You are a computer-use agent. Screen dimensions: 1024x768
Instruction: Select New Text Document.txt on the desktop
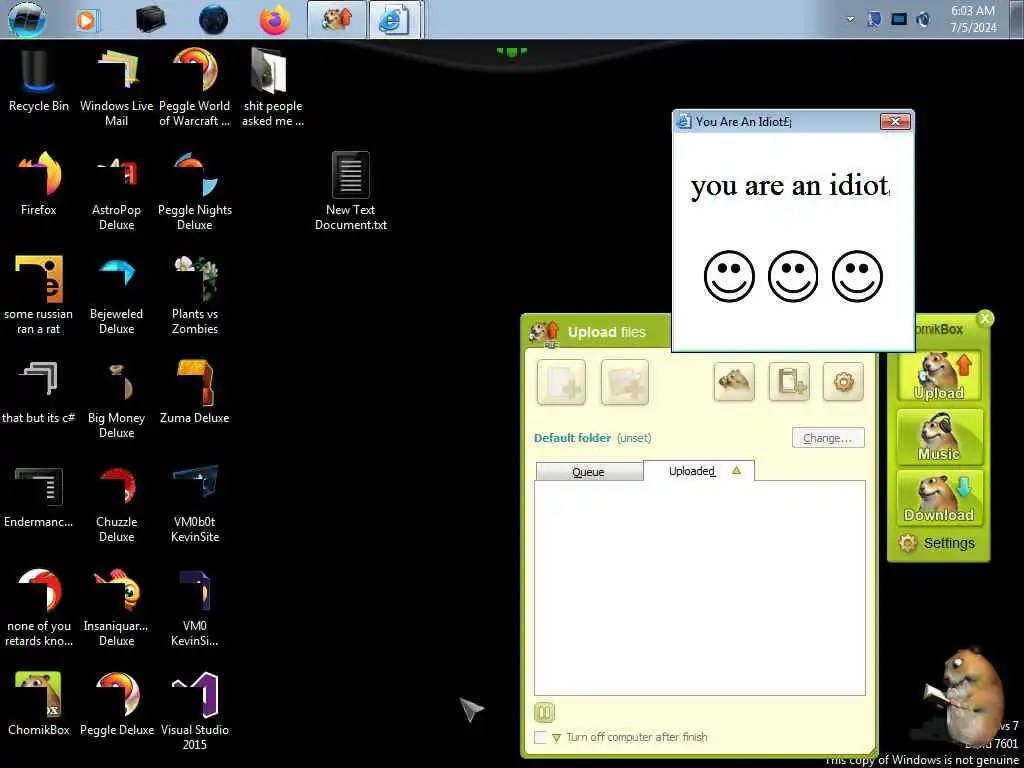[351, 191]
